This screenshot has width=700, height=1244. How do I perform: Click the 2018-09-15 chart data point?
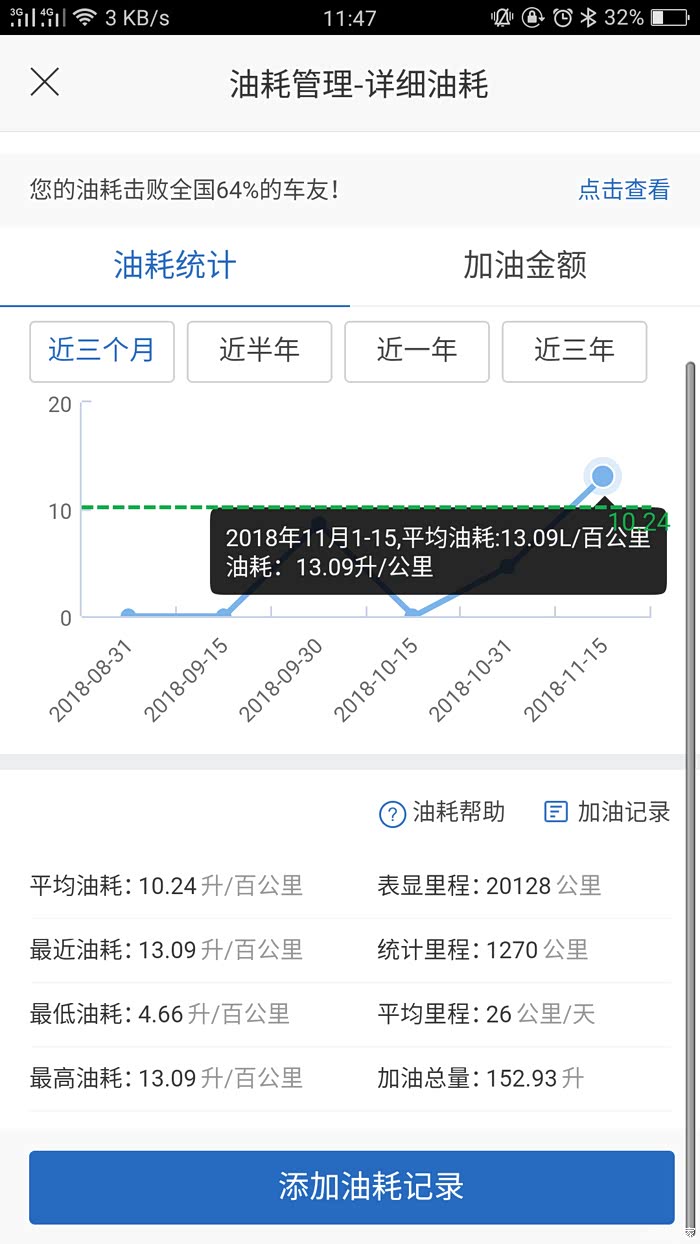point(224,615)
